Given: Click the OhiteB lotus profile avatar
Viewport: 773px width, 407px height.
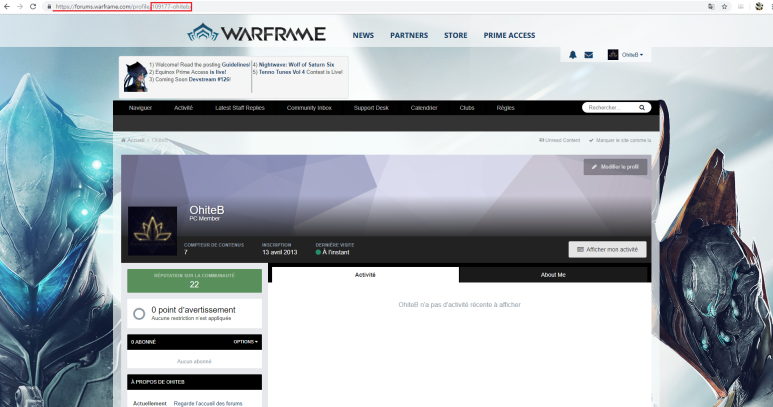Looking at the screenshot, I should [x=152, y=230].
